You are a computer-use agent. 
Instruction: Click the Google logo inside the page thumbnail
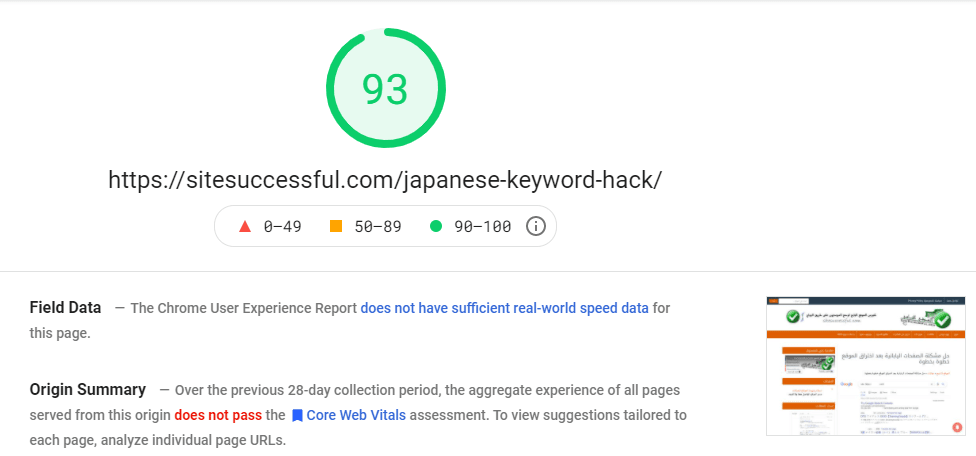click(x=846, y=383)
